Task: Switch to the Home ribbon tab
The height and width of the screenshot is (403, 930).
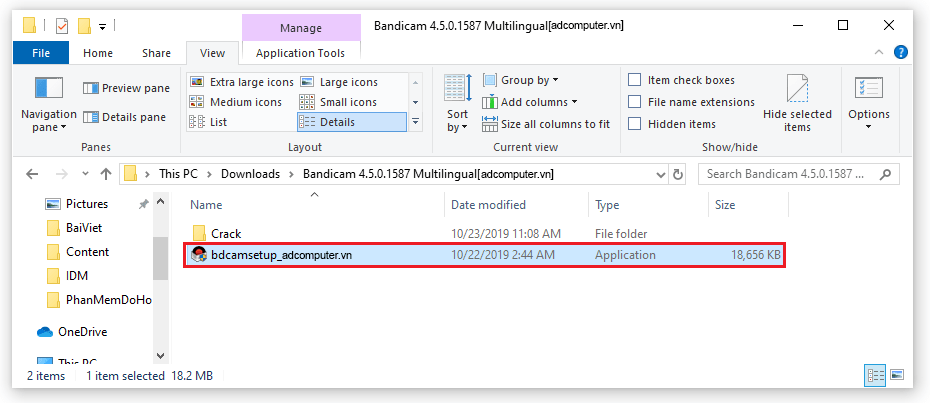Action: [x=98, y=53]
